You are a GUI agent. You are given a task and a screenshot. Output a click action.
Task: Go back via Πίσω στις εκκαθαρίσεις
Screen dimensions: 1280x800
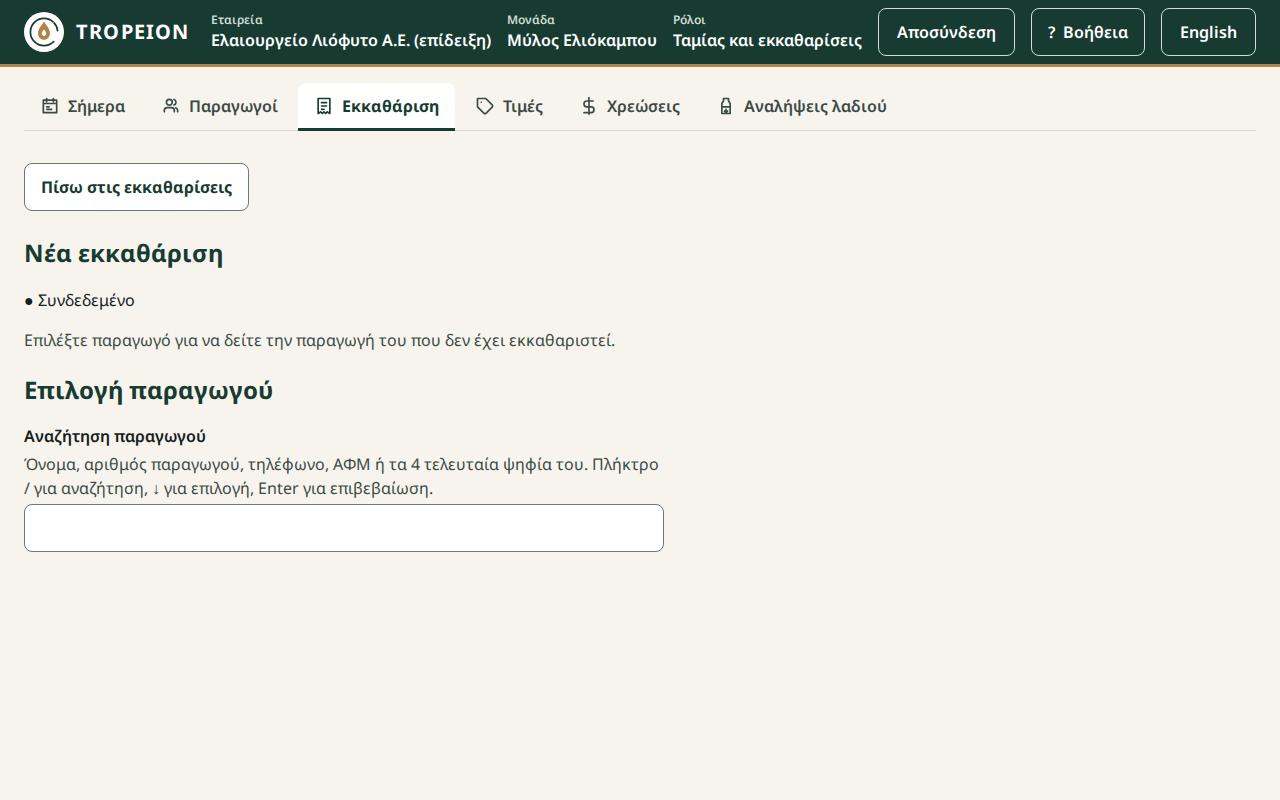(x=136, y=187)
